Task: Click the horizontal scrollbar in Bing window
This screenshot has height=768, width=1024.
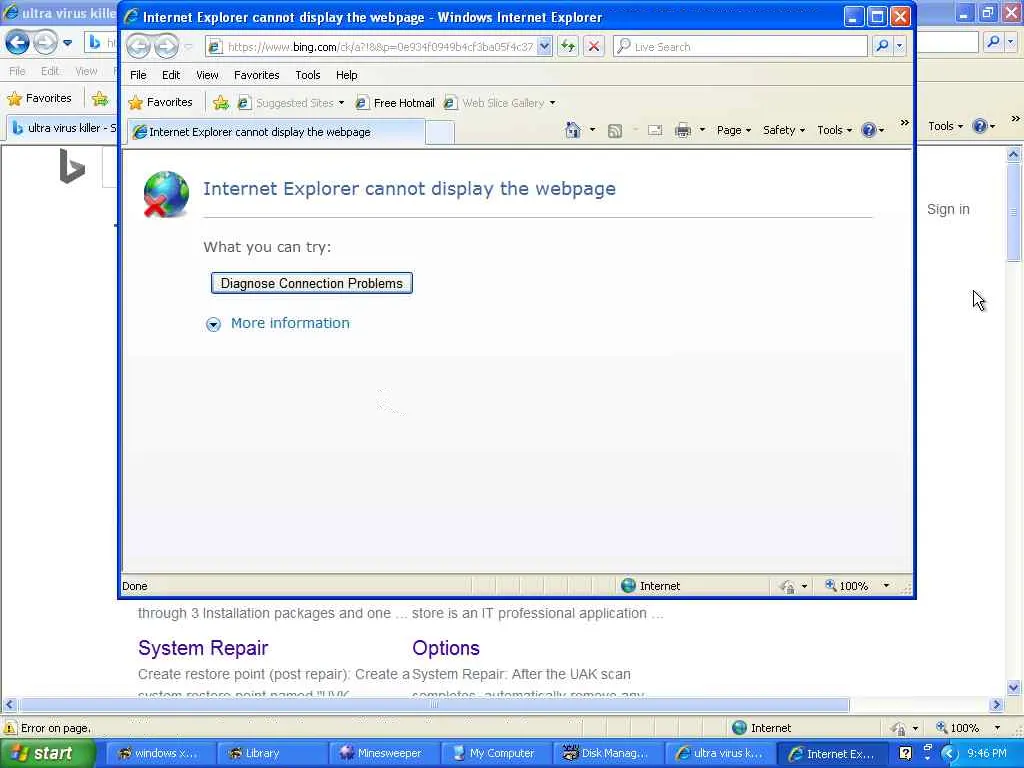Action: click(434, 705)
